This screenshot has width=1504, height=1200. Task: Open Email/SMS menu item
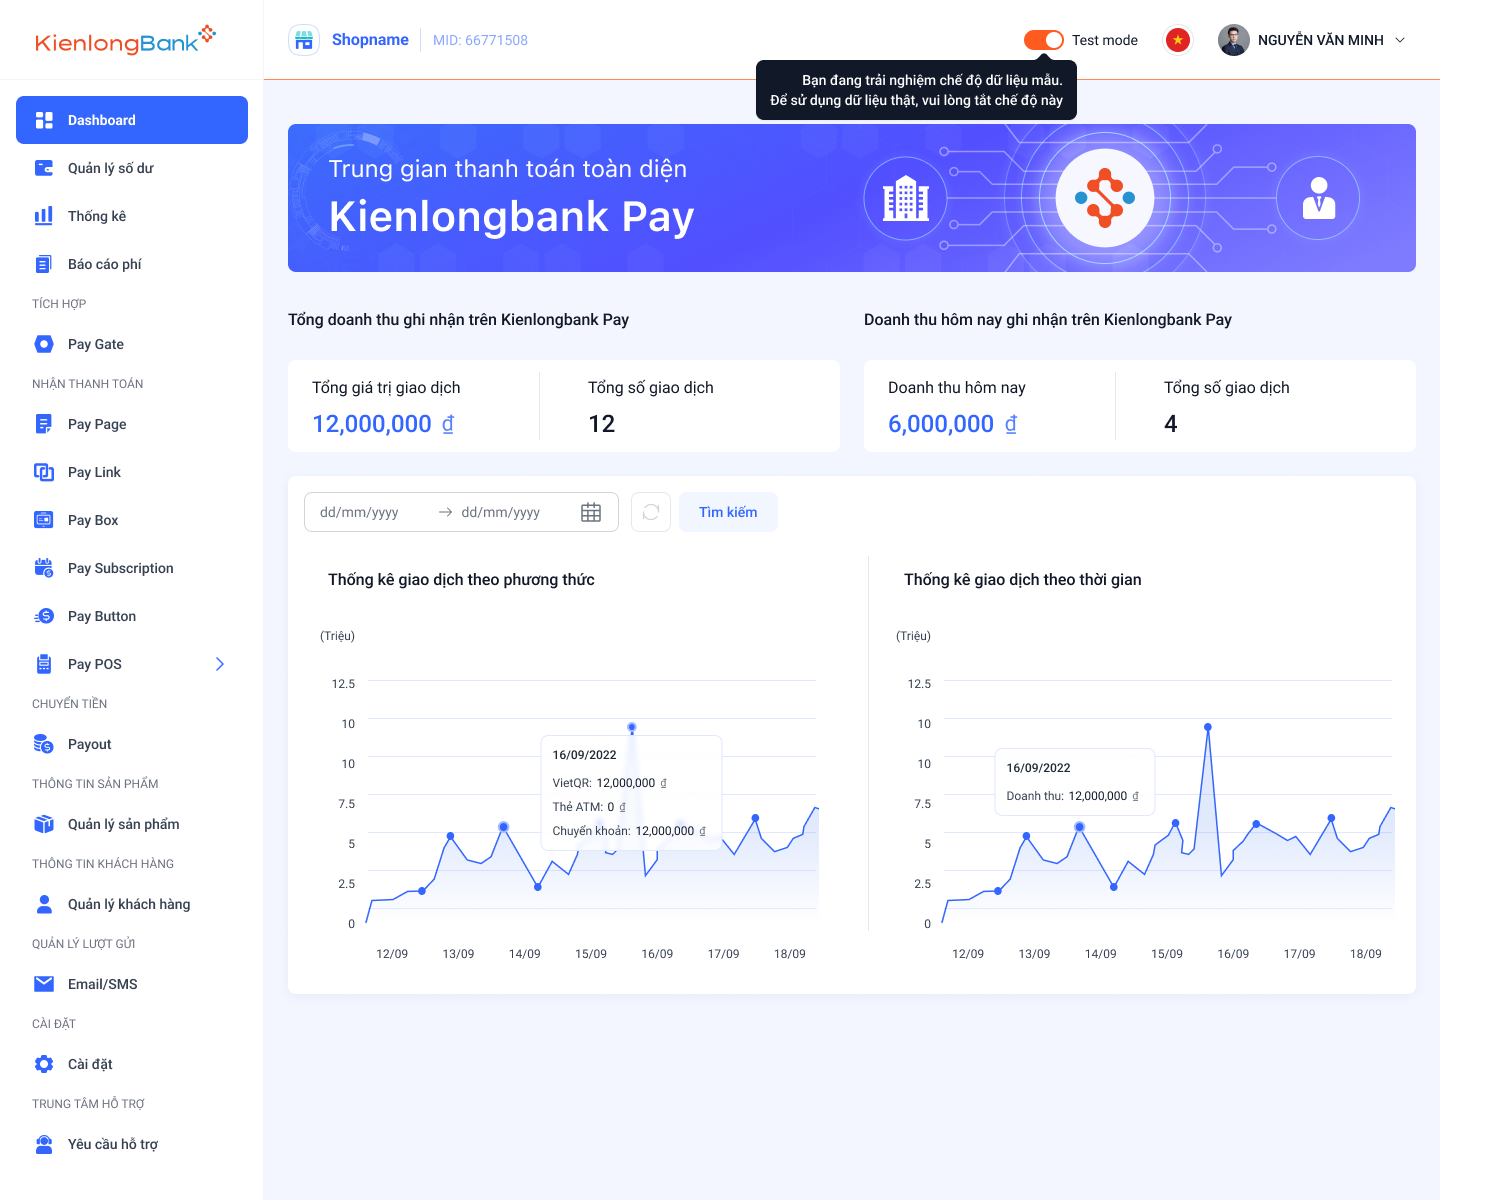click(x=132, y=984)
